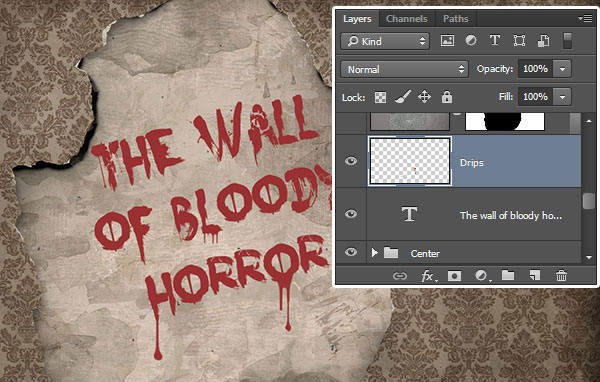
Task: Click the Center group folder icon
Action: pyautogui.click(x=391, y=252)
